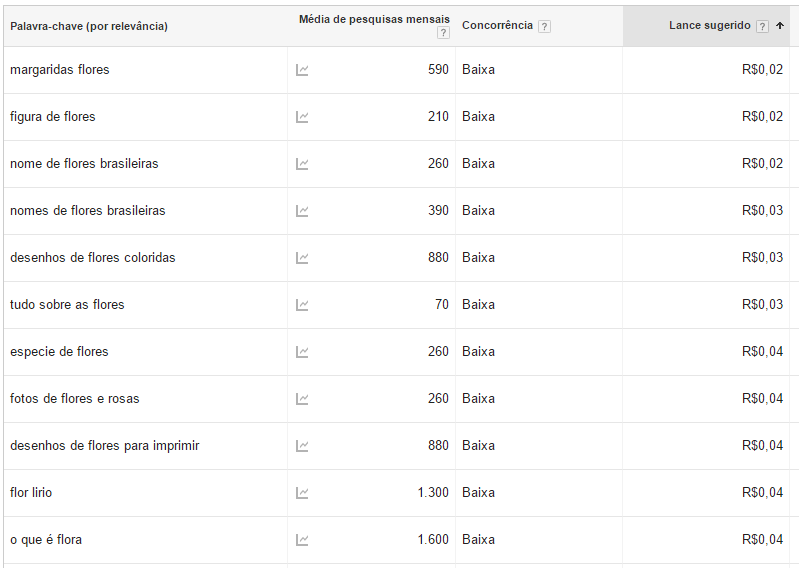
Task: Open trend chart for tudo sobre as flores
Action: (x=302, y=305)
